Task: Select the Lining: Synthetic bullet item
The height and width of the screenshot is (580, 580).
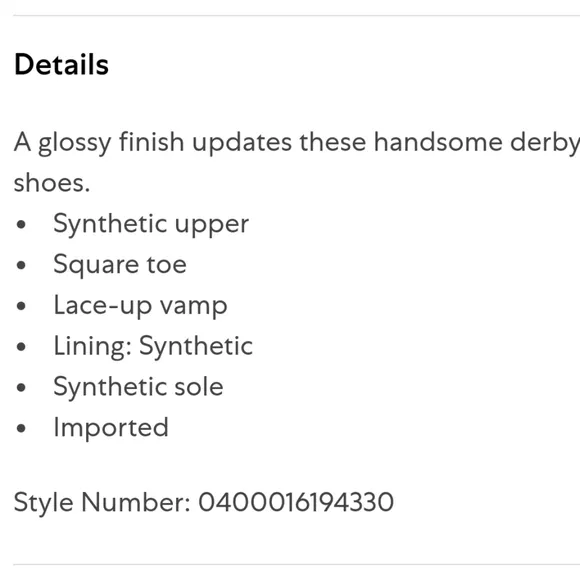Action: (x=153, y=346)
